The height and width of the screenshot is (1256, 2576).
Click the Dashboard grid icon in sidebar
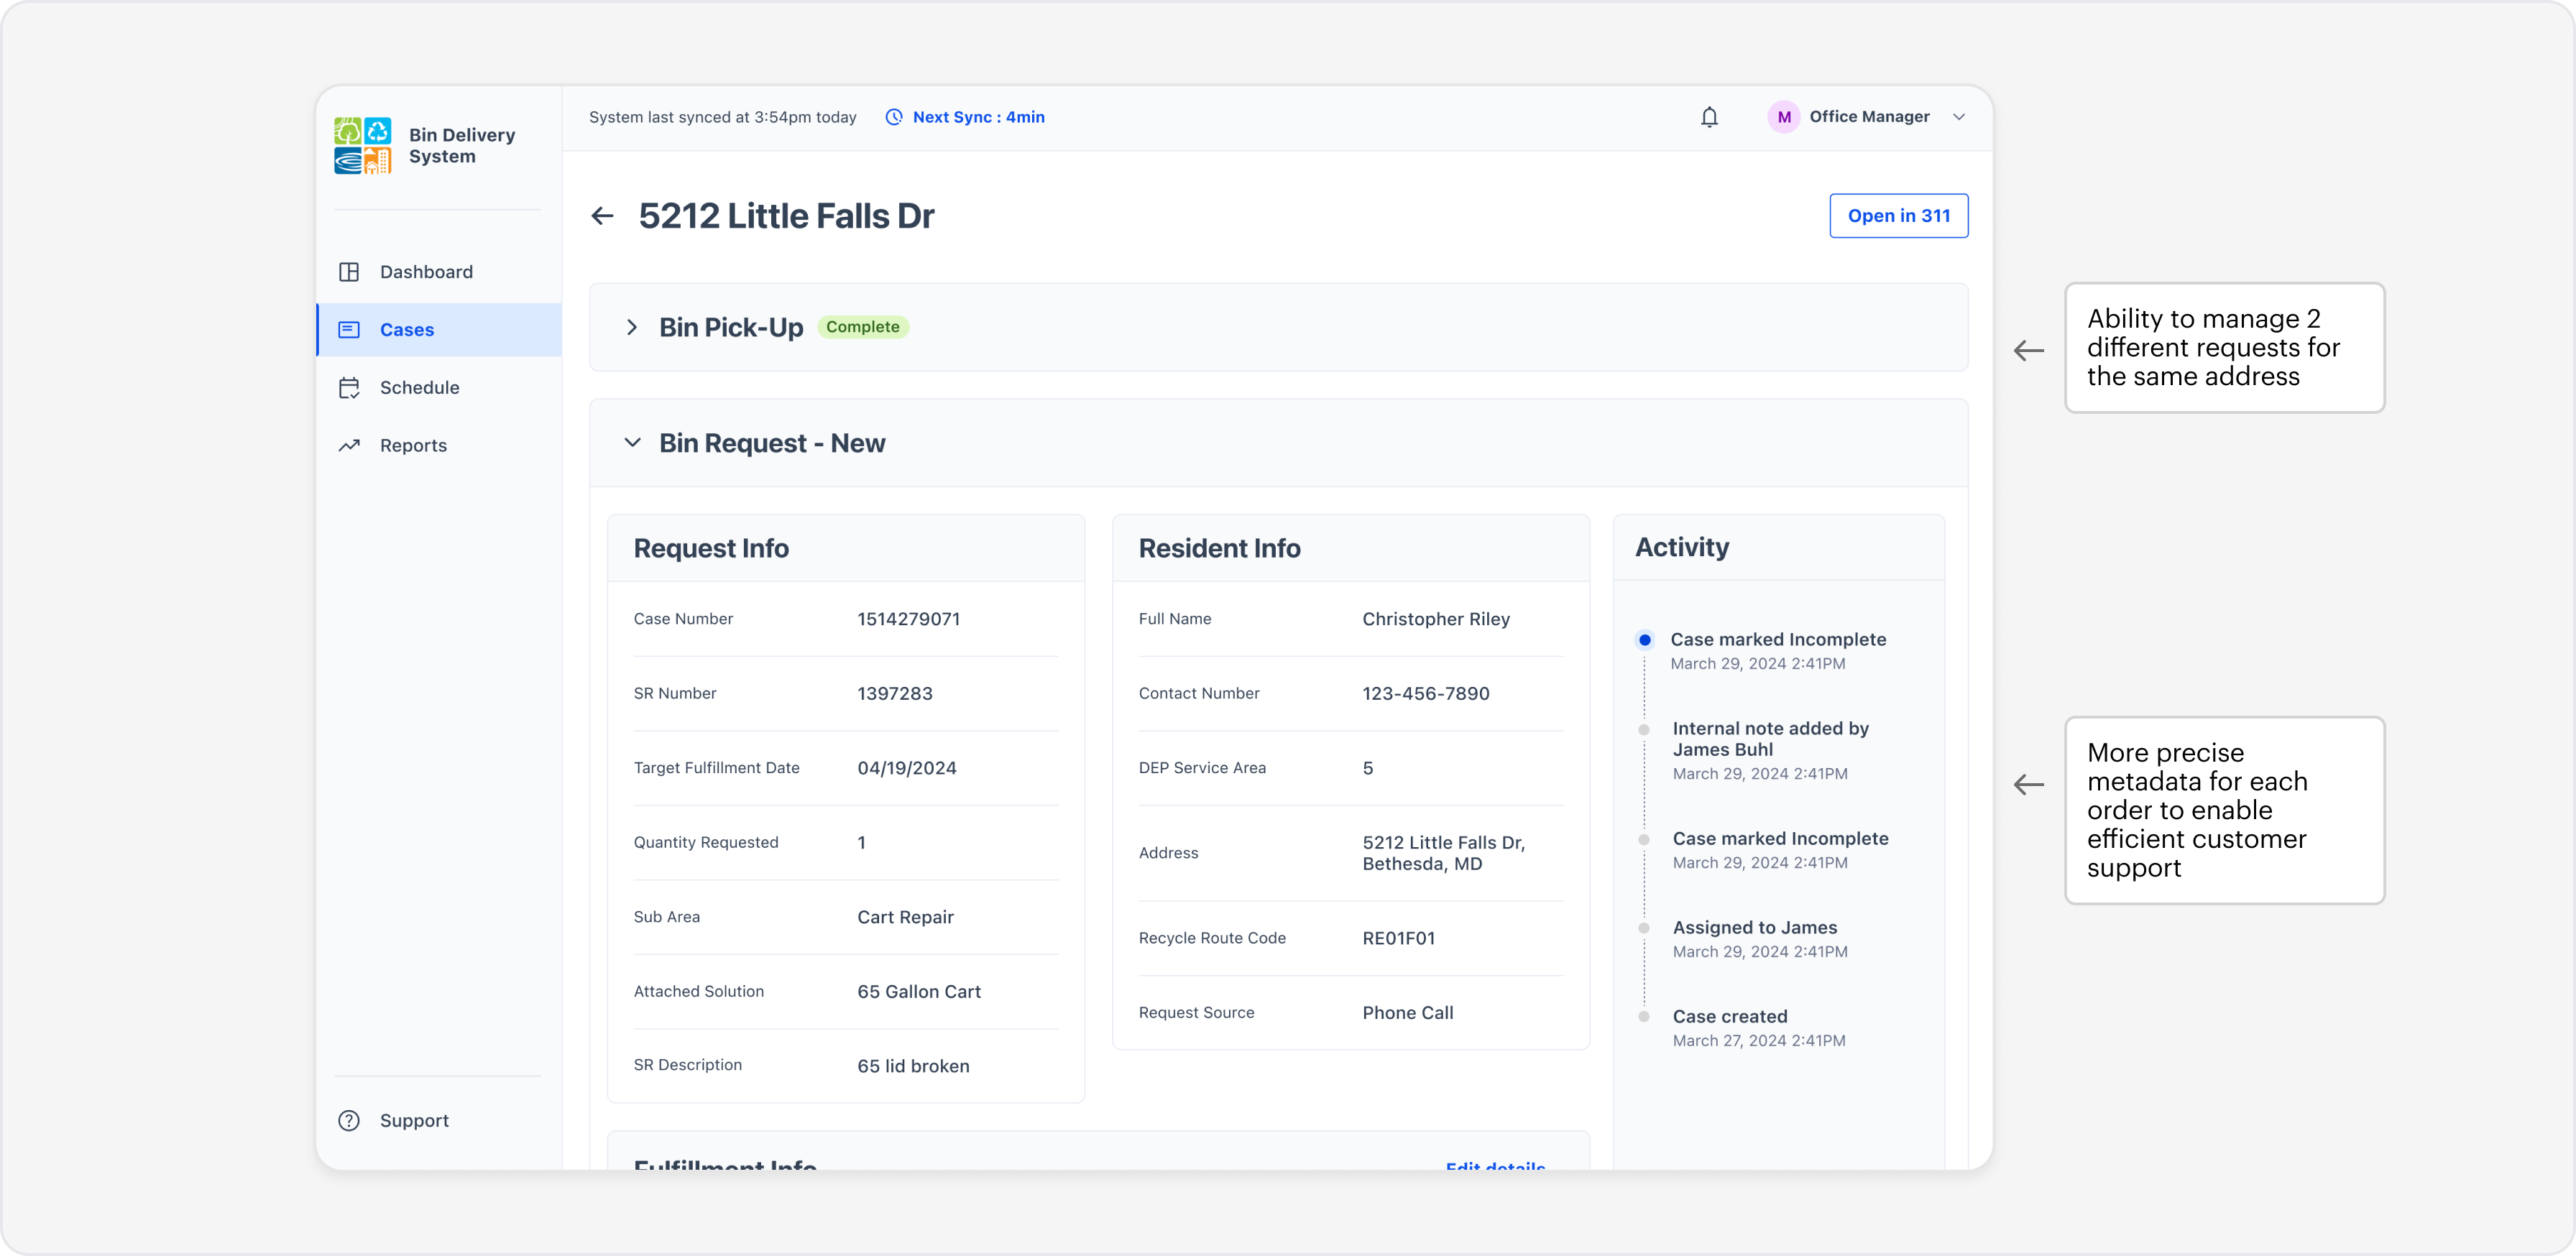pos(349,272)
